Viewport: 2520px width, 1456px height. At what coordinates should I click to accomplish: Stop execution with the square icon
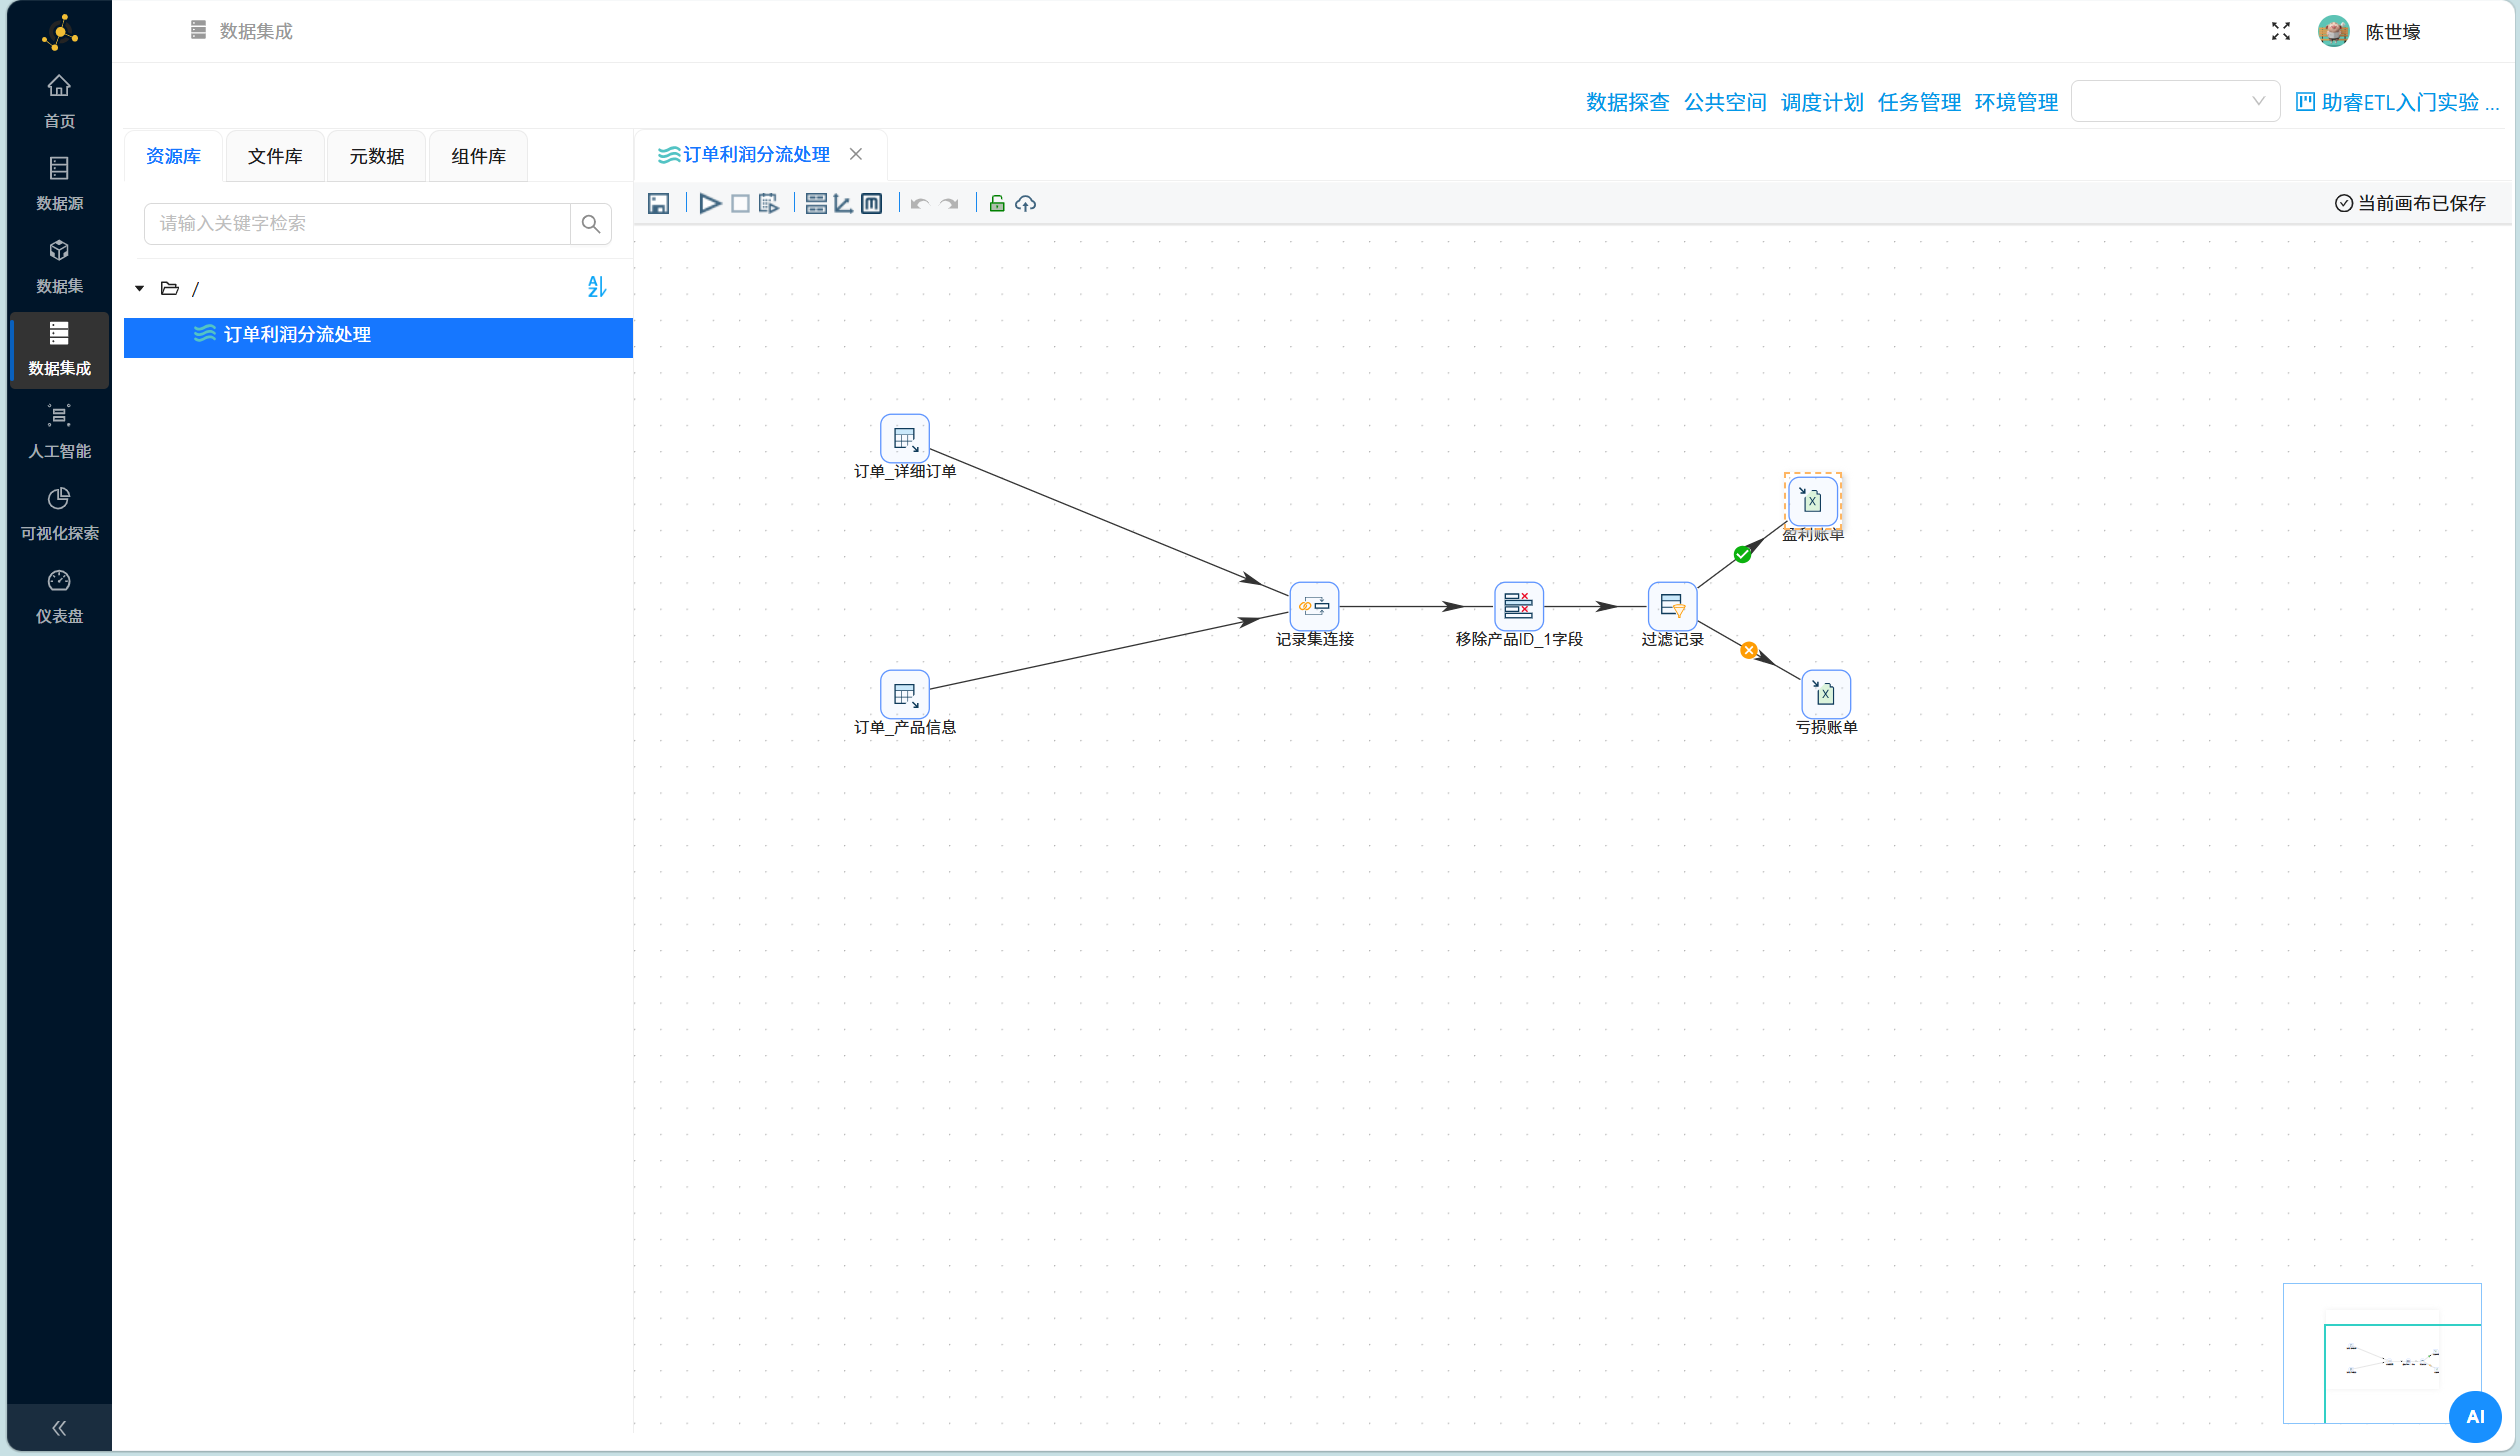click(x=740, y=204)
